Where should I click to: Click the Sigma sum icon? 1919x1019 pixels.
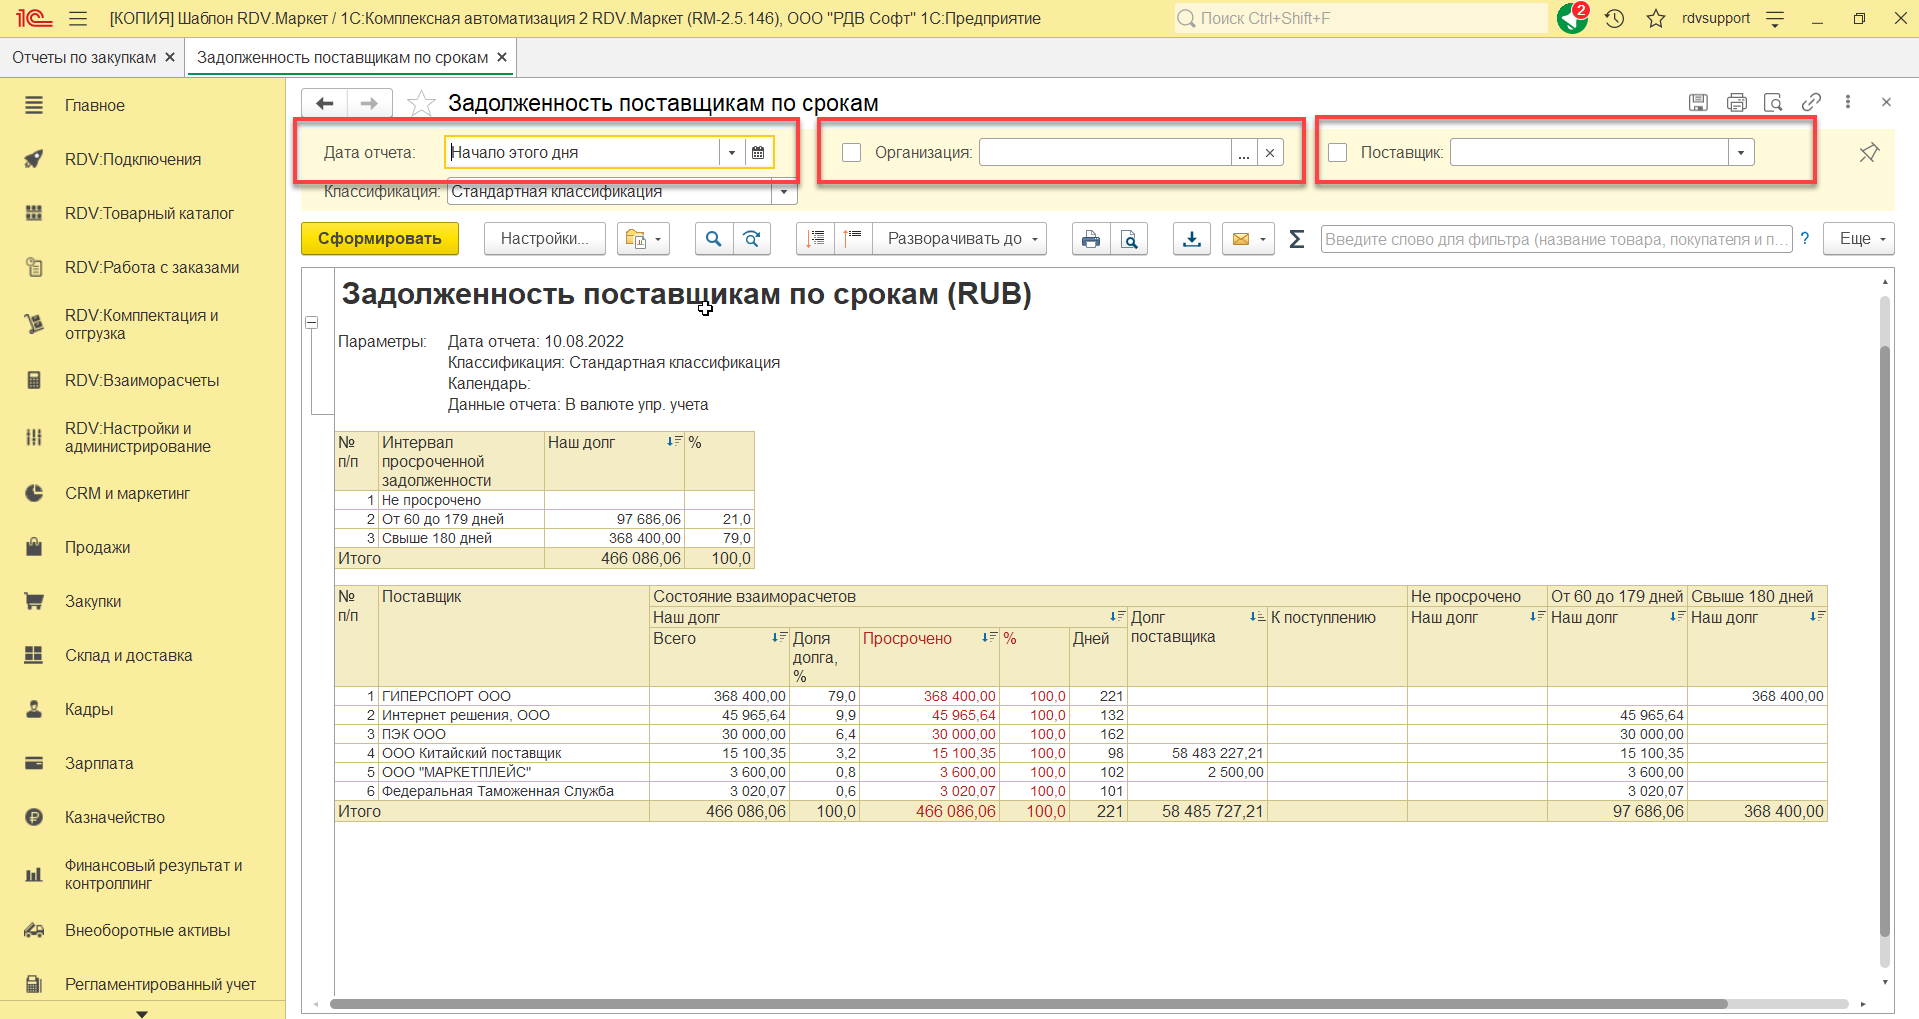click(1296, 239)
